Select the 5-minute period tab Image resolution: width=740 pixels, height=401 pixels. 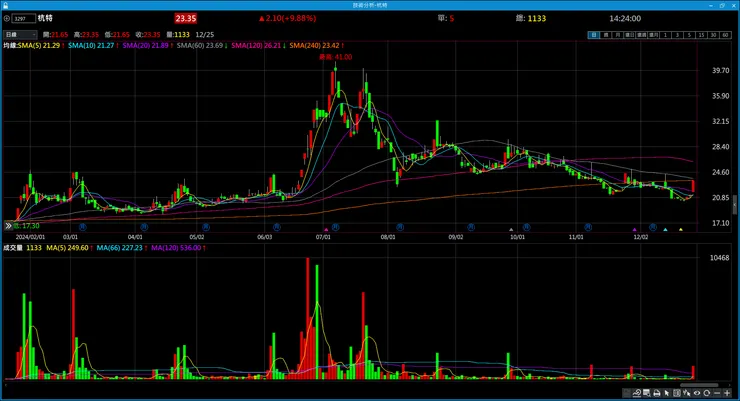point(689,35)
